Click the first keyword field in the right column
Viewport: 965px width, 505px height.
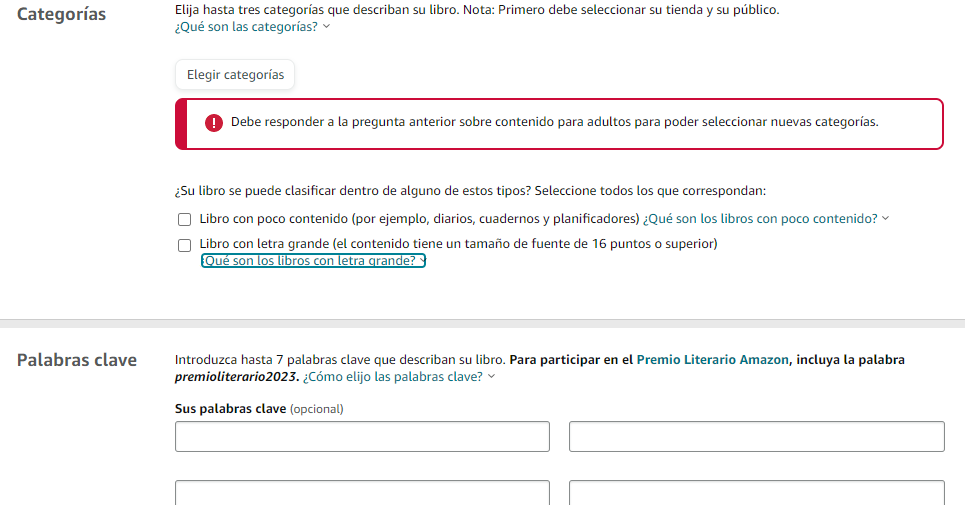tap(756, 437)
